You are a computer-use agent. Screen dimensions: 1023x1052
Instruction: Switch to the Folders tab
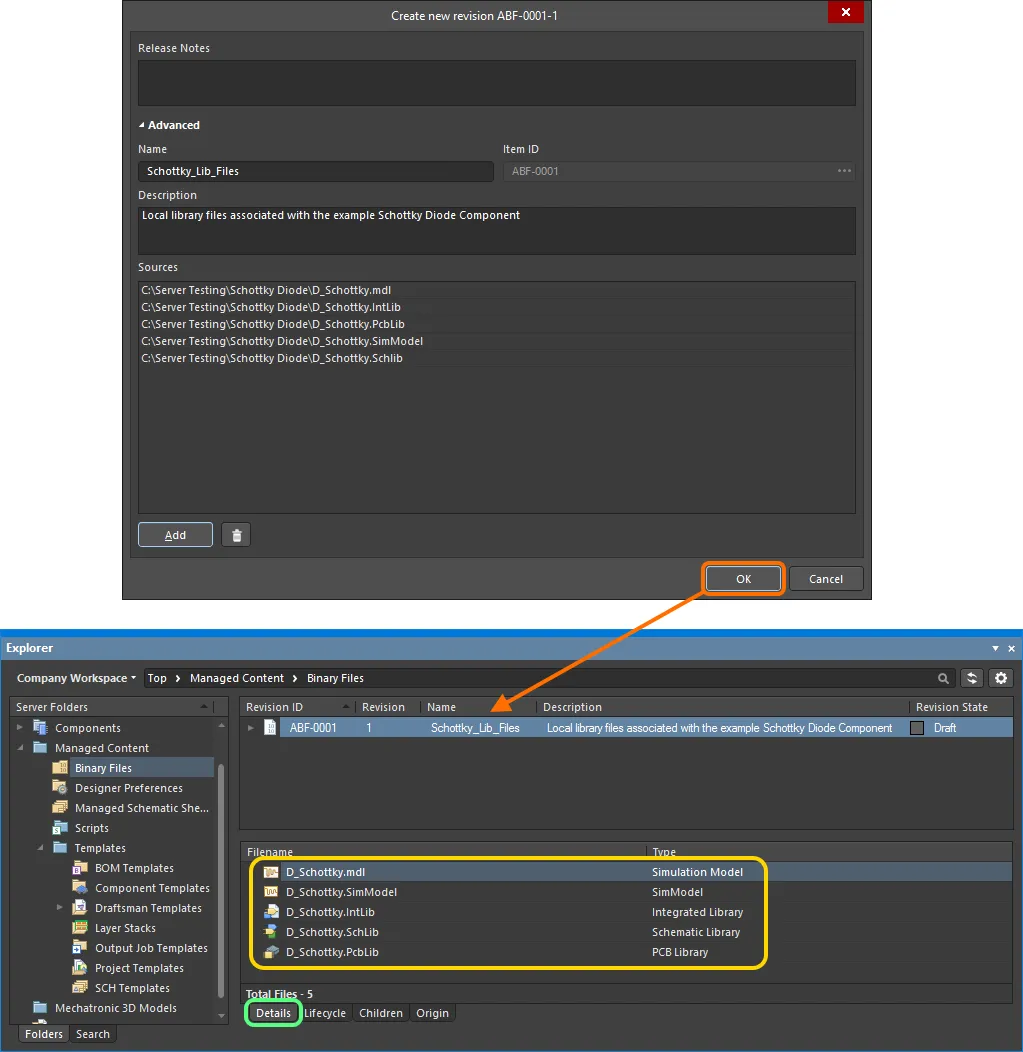pos(44,1034)
